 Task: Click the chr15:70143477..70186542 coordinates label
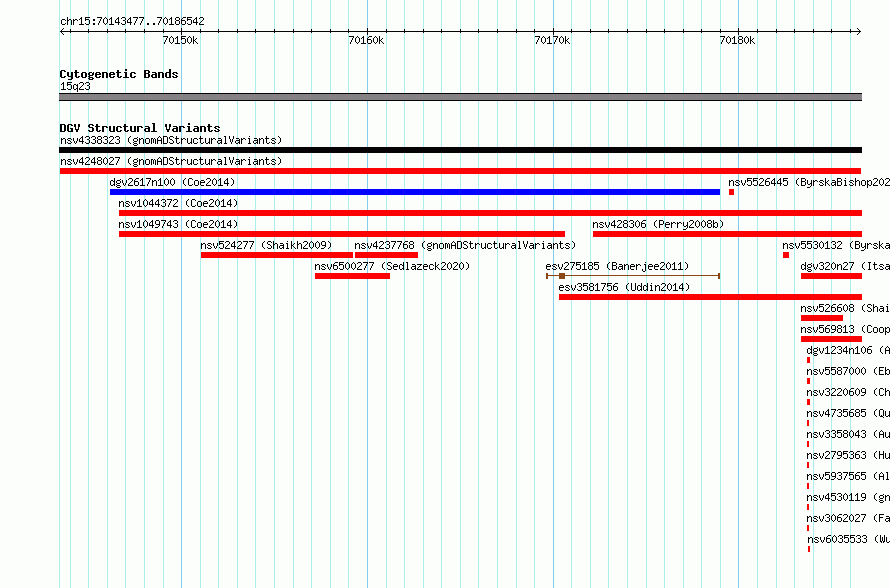tap(132, 21)
